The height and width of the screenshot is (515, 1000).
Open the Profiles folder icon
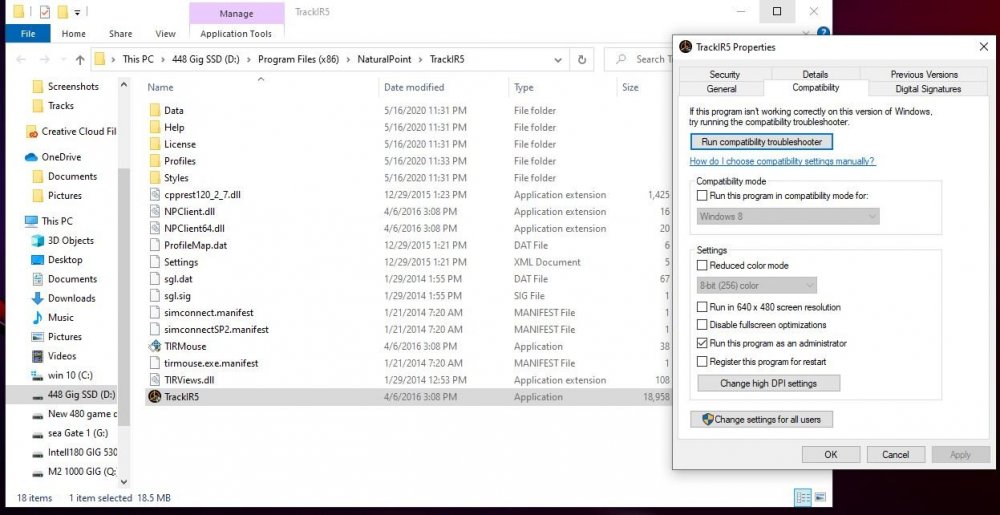[x=155, y=161]
